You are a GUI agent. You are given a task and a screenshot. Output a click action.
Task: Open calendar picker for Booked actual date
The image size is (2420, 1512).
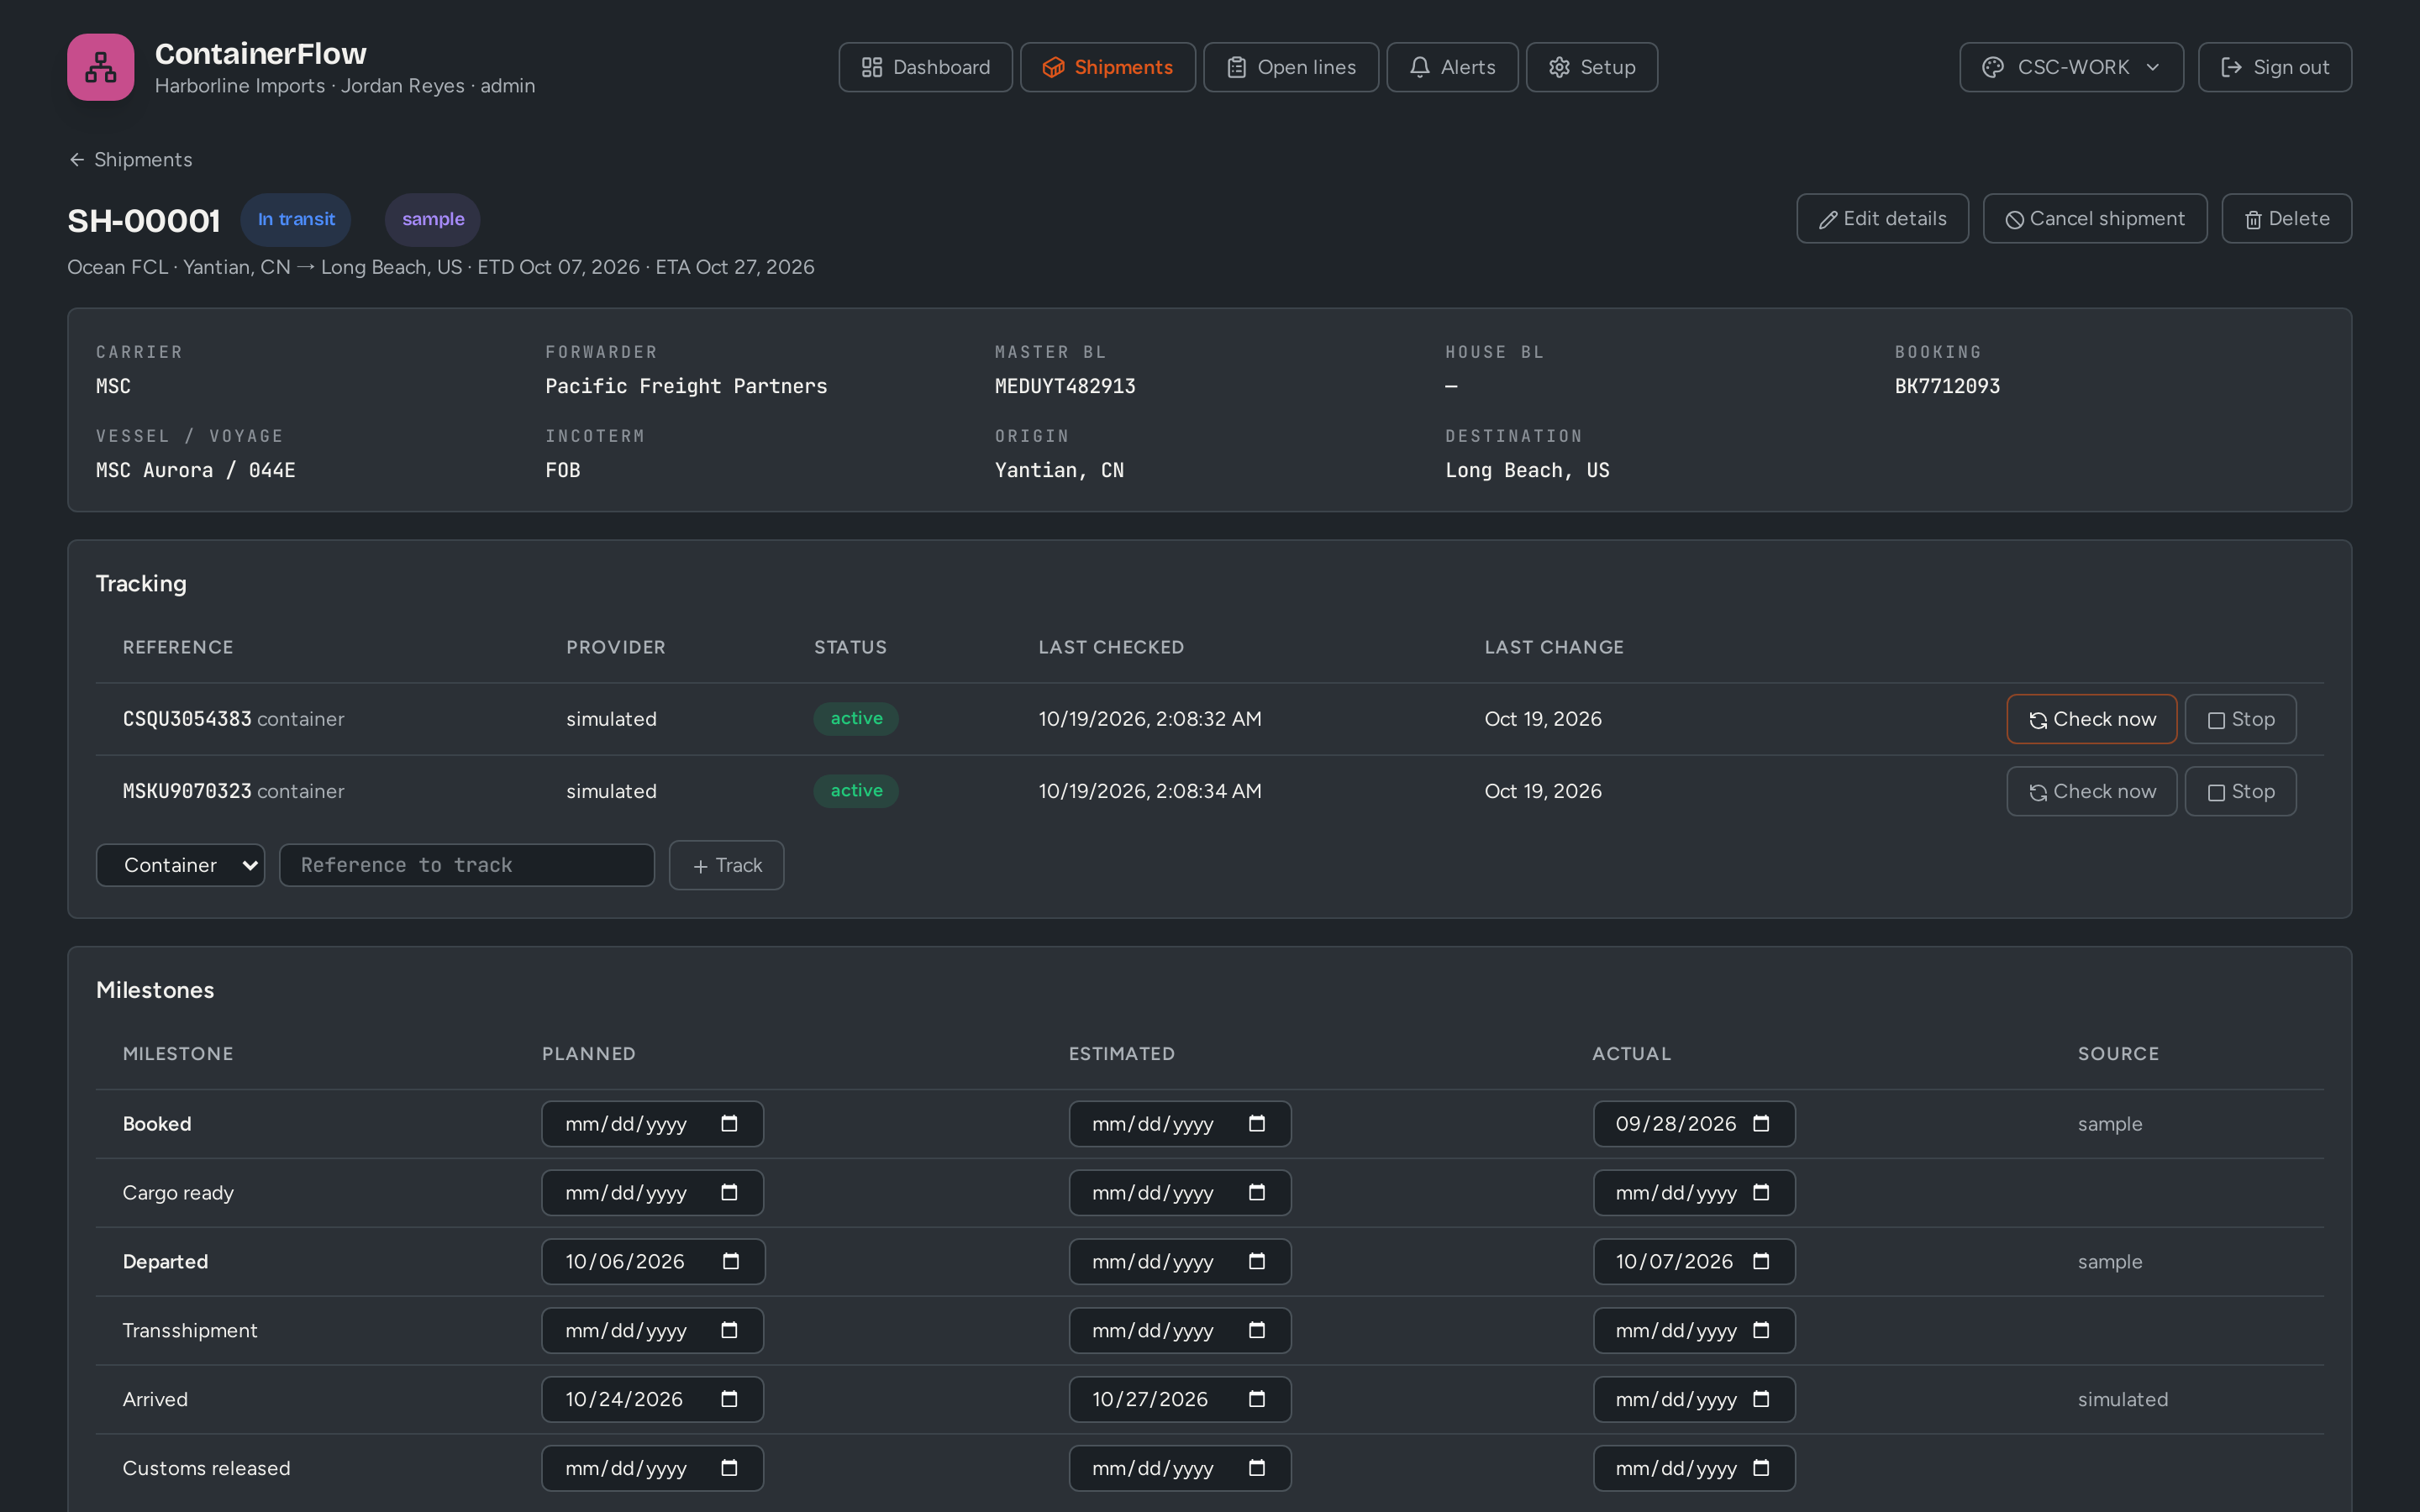[1761, 1124]
